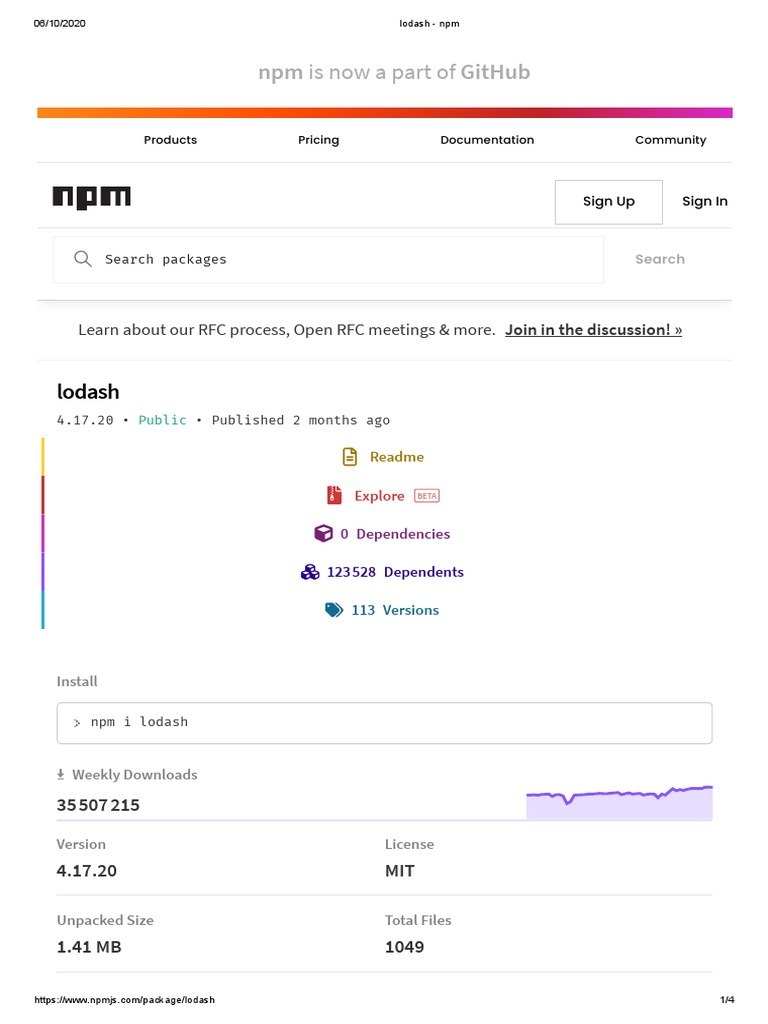This screenshot has height=1024, width=768.
Task: Click the Versions tags icon
Action: coord(334,610)
